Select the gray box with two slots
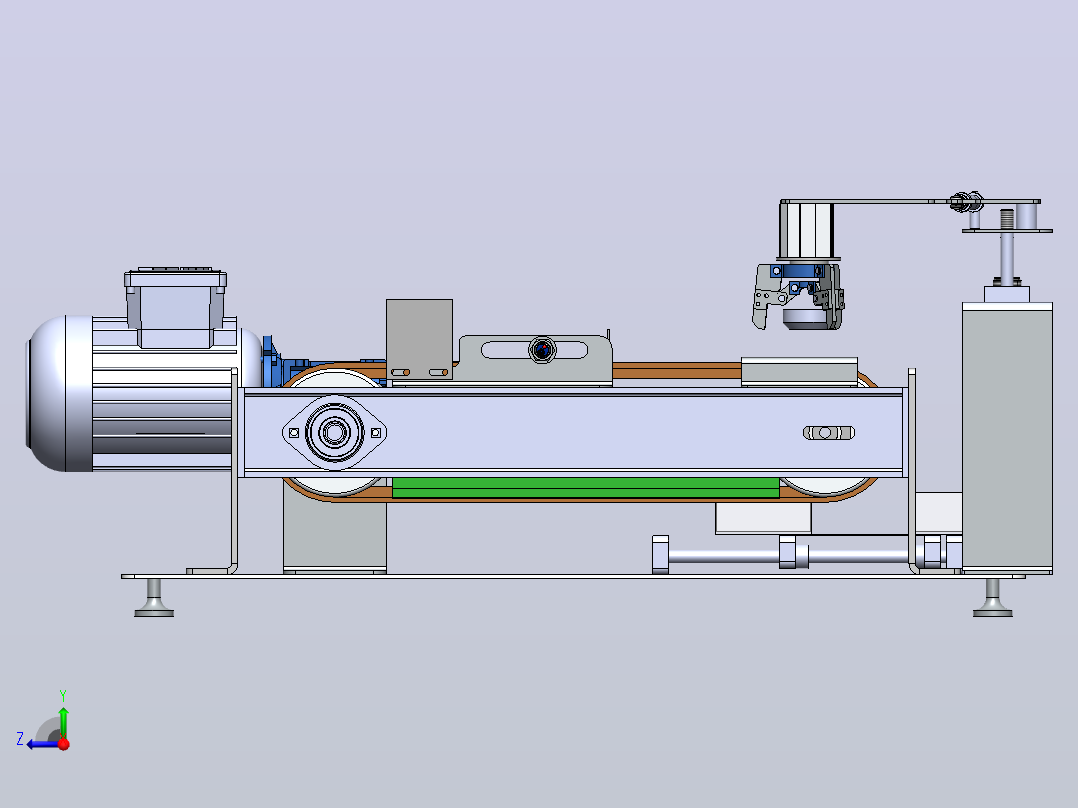The width and height of the screenshot is (1078, 808). pyautogui.click(x=419, y=339)
